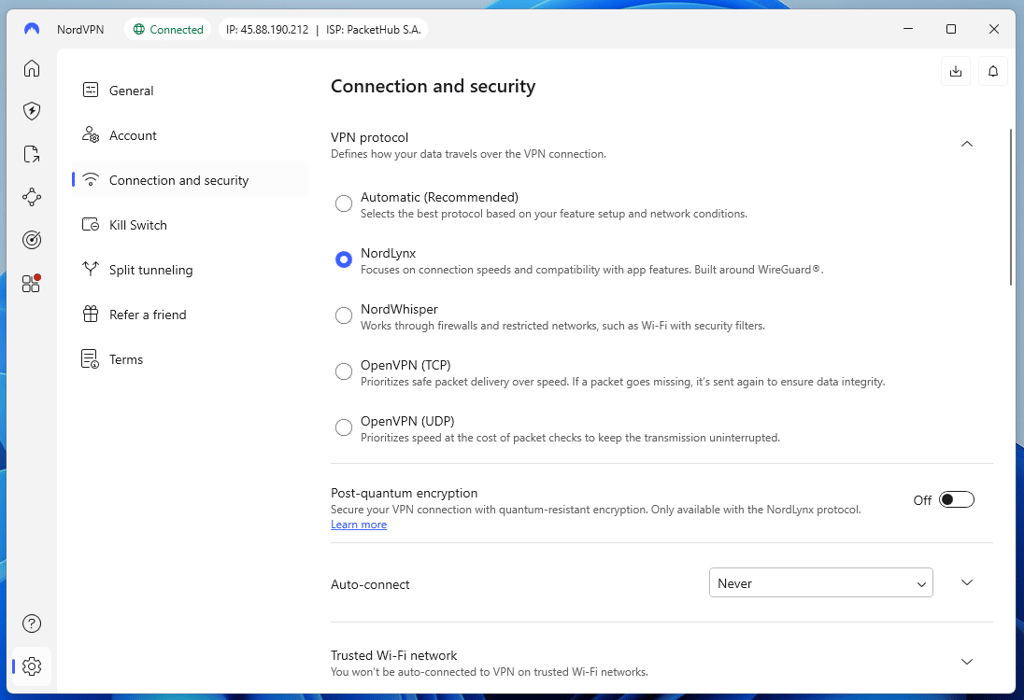
Task: Click Refer a friend gift icon
Action: tap(91, 314)
